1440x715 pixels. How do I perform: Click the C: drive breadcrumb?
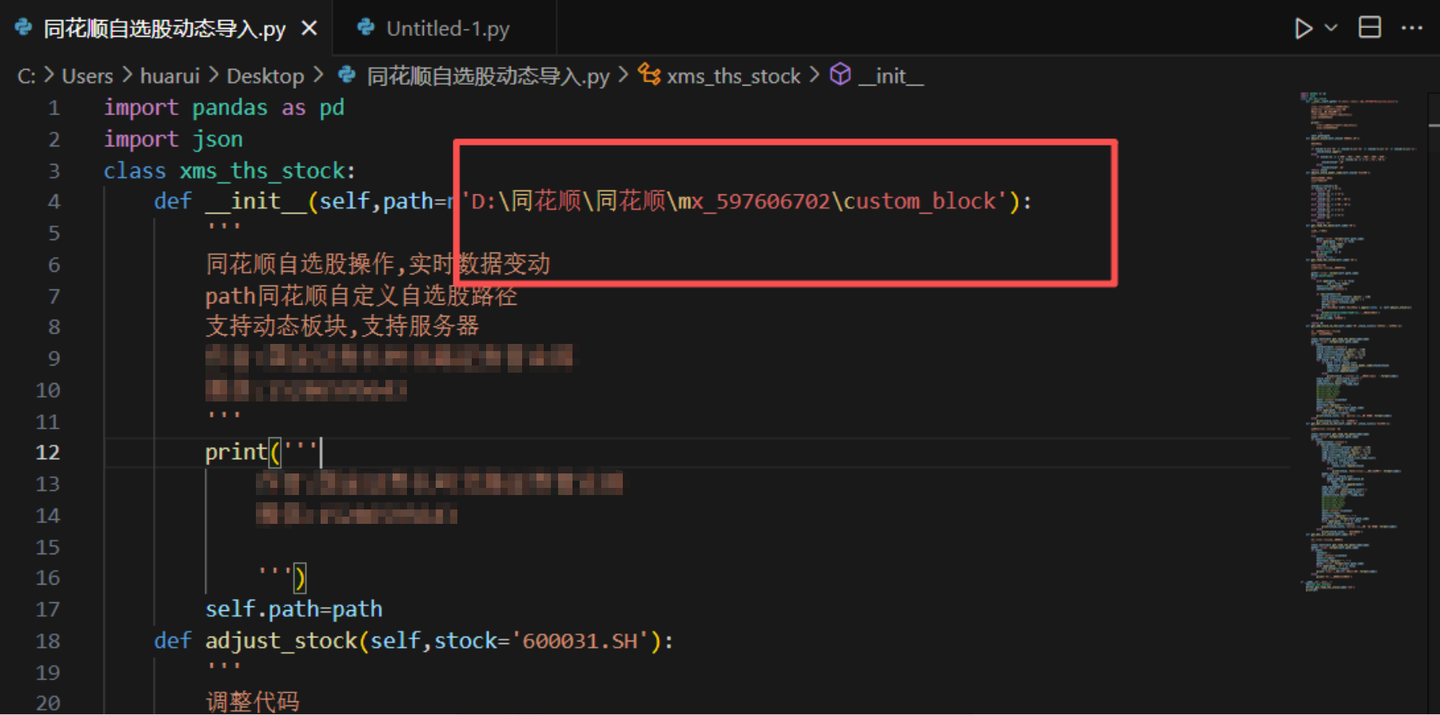27,76
